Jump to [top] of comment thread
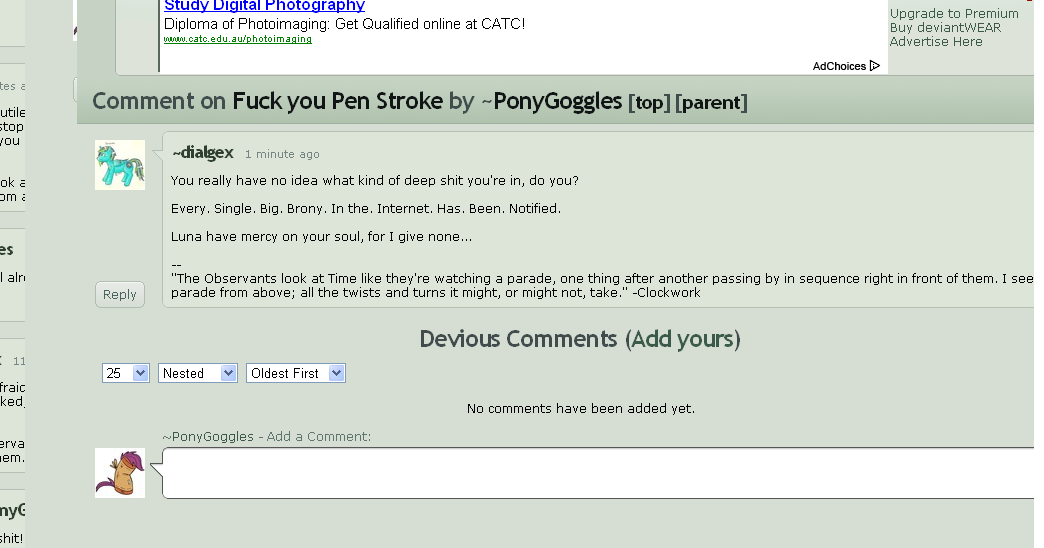 (x=649, y=102)
